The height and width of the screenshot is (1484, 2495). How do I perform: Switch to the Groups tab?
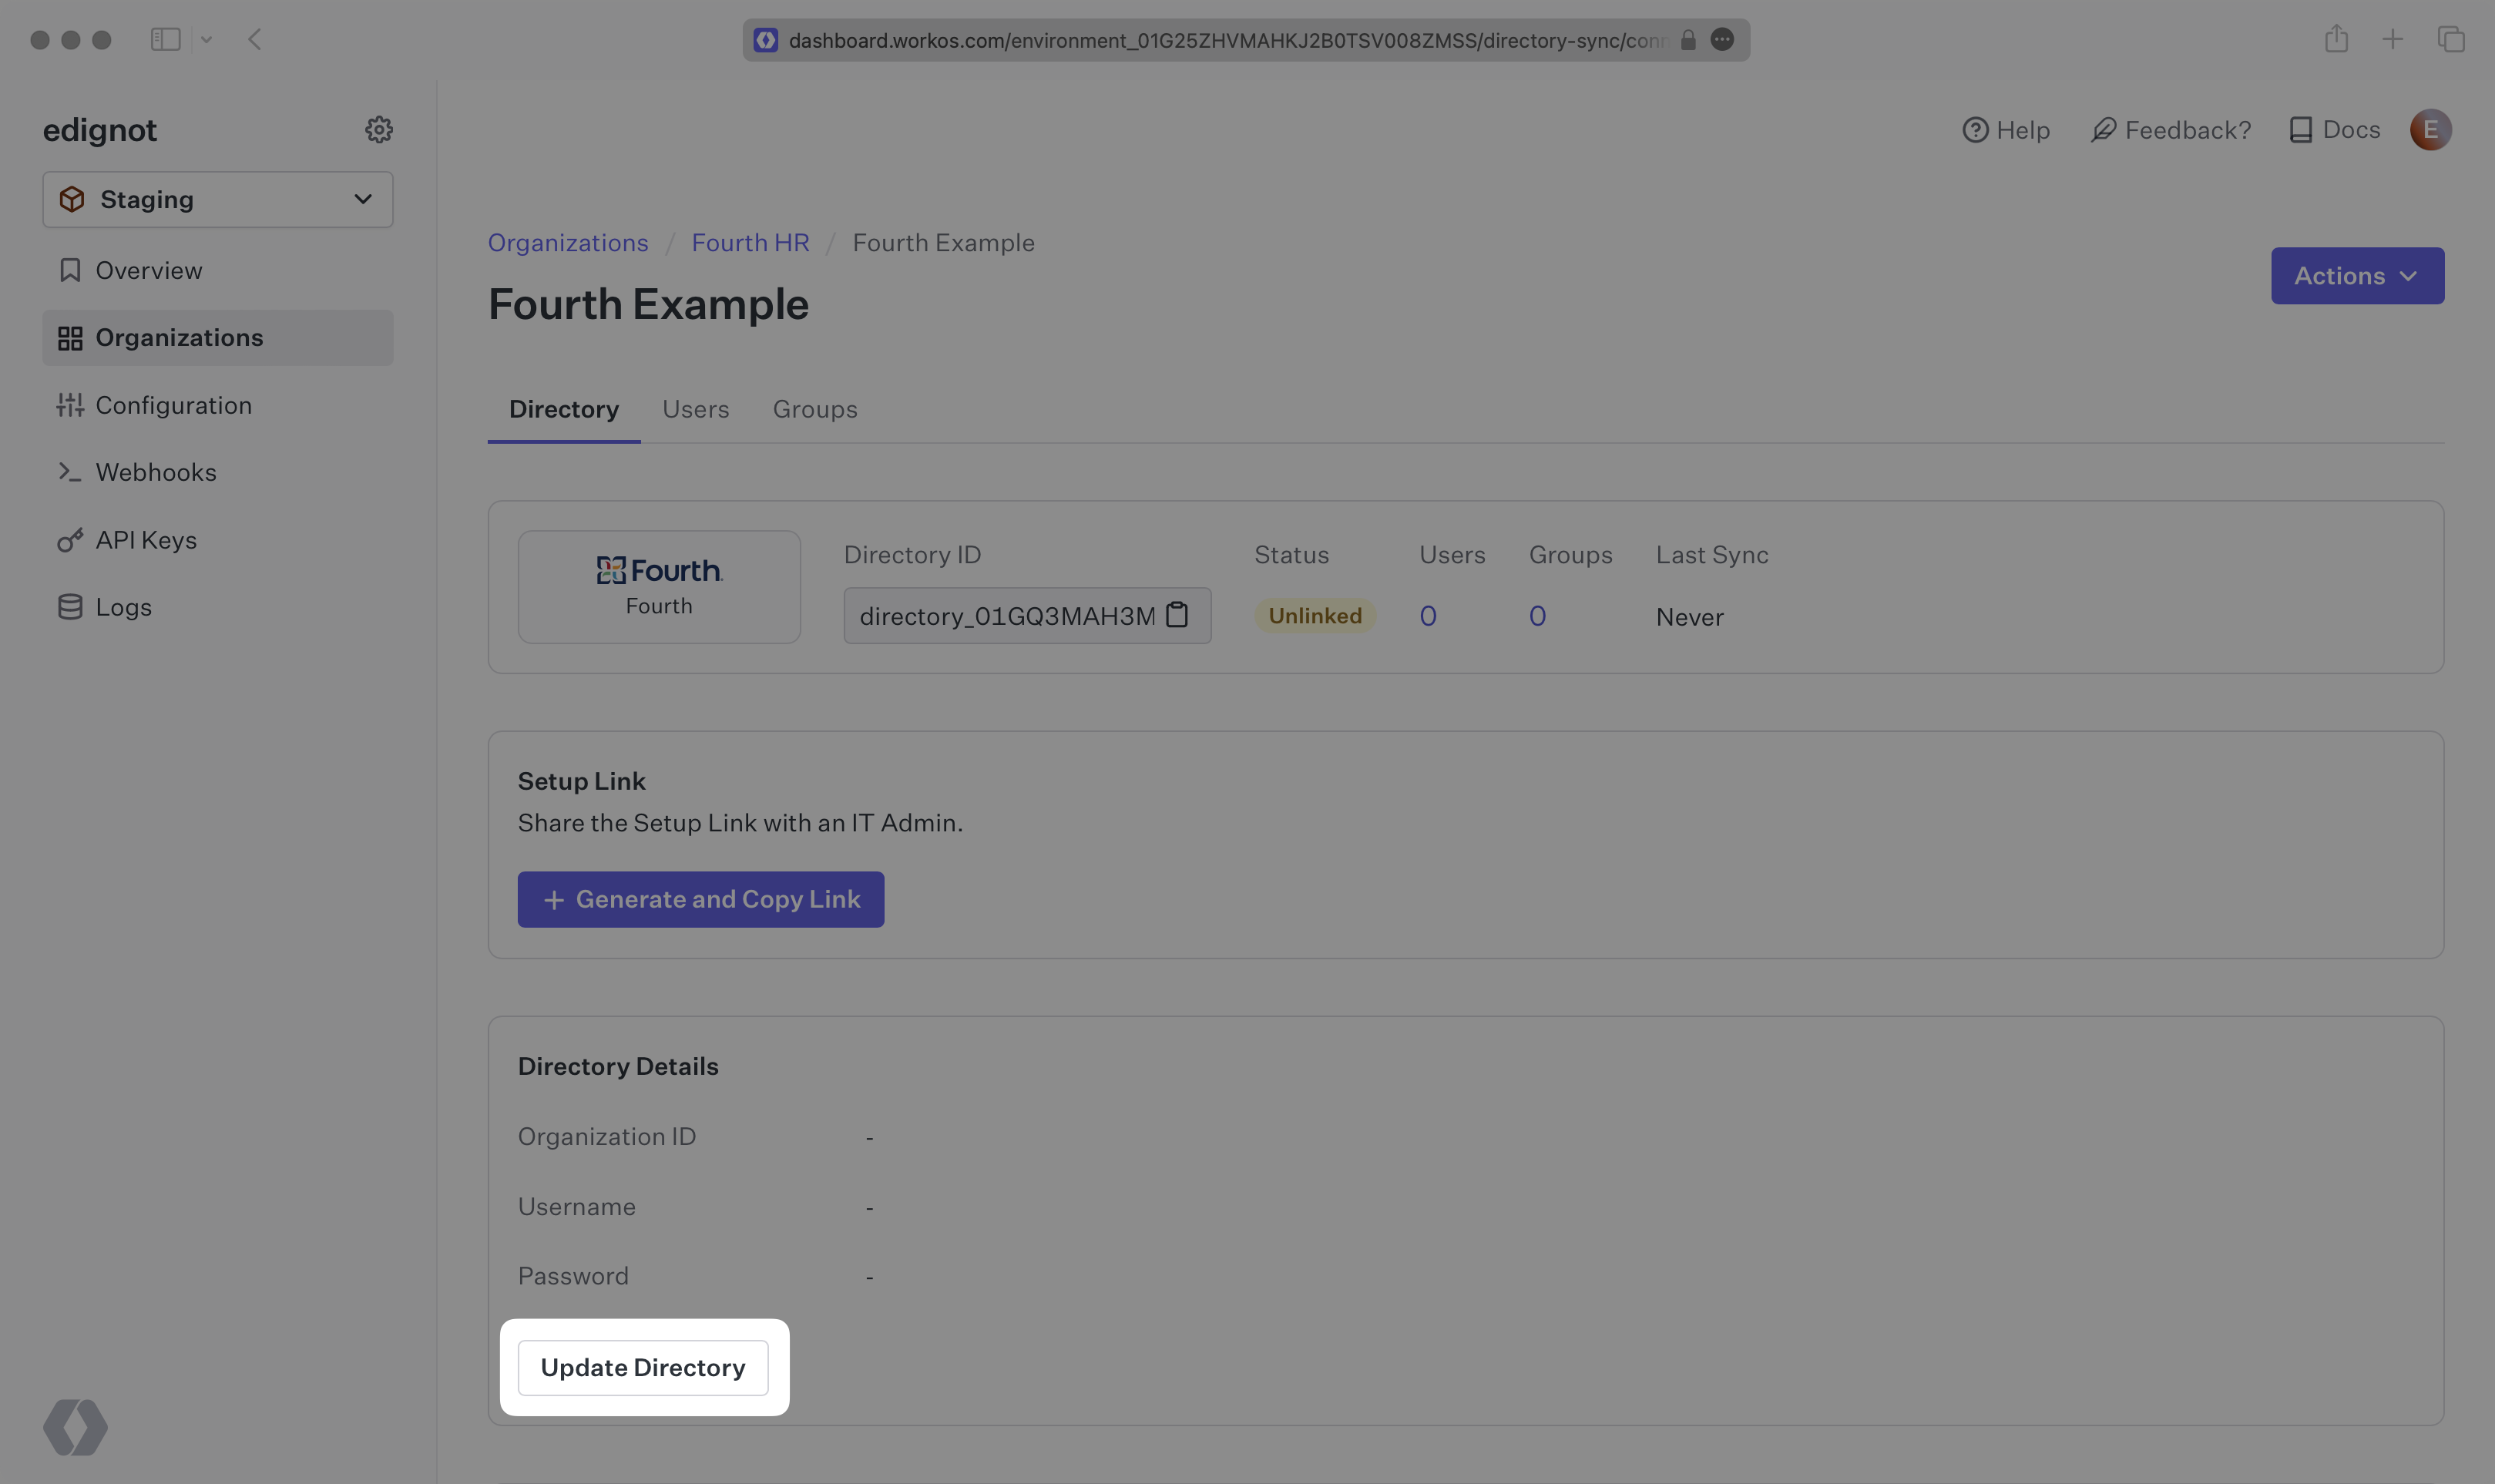tap(814, 410)
